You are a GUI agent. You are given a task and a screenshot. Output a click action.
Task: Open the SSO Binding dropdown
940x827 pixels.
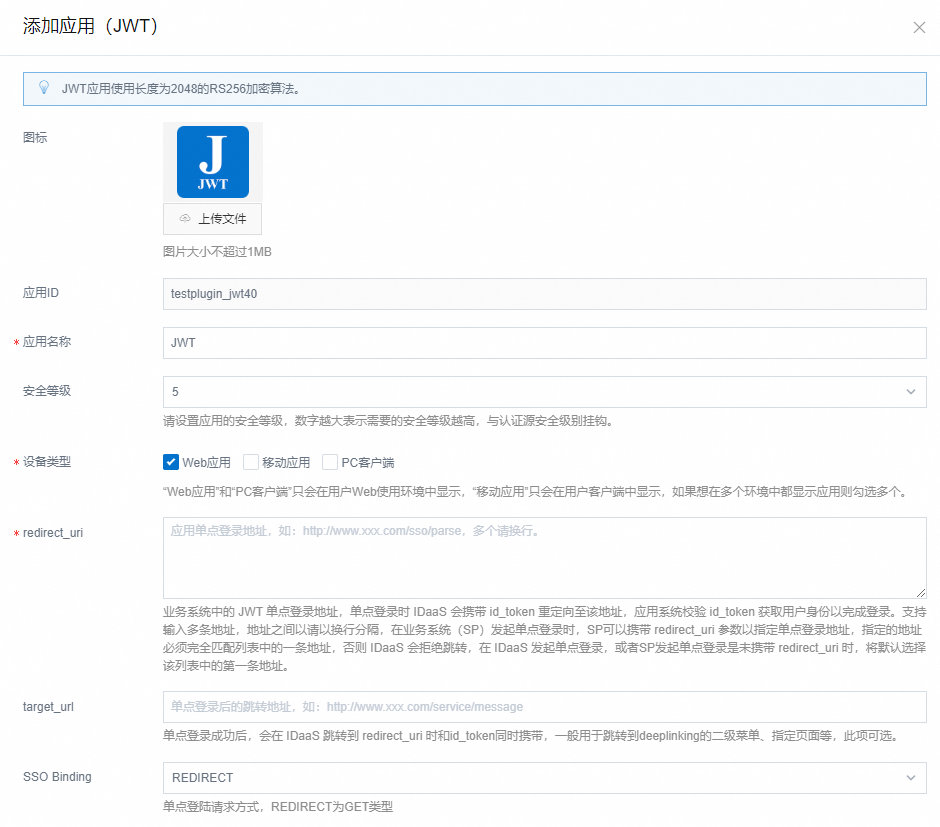point(544,778)
